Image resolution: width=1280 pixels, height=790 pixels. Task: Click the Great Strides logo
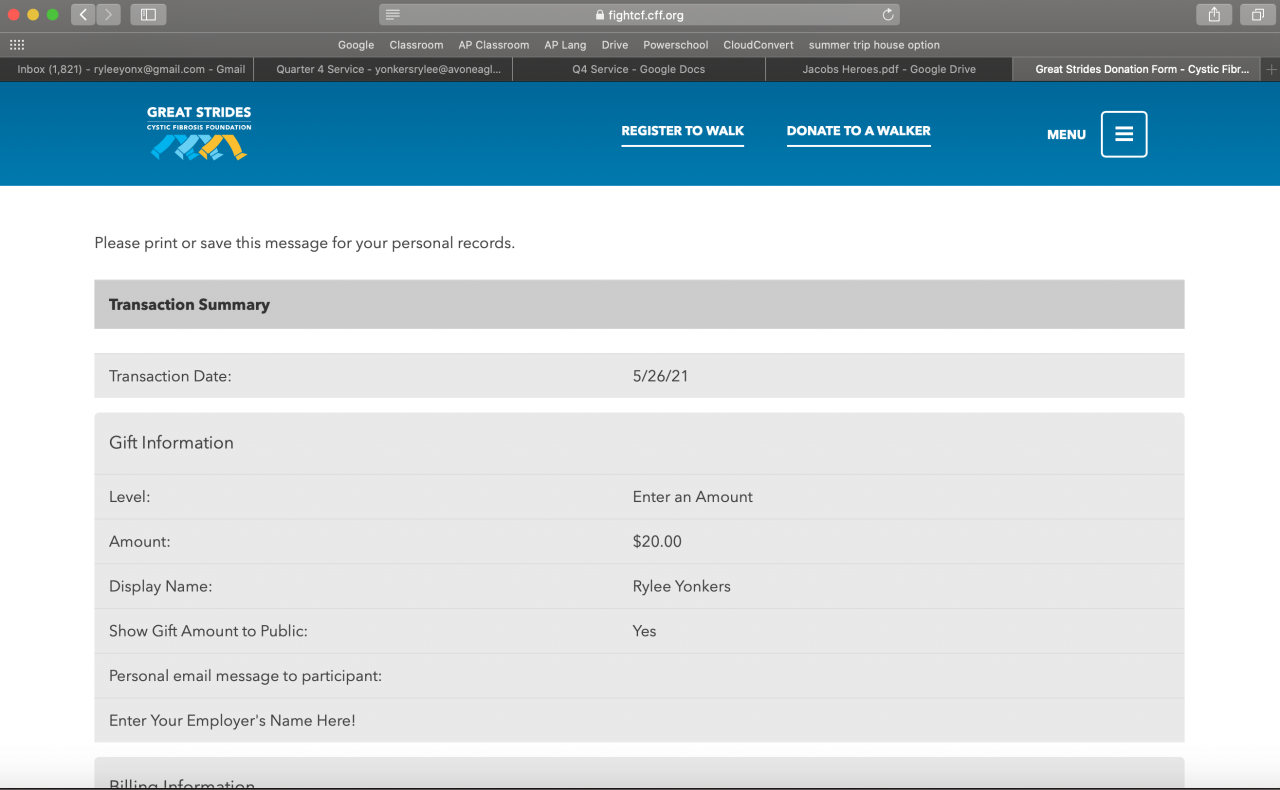[199, 133]
